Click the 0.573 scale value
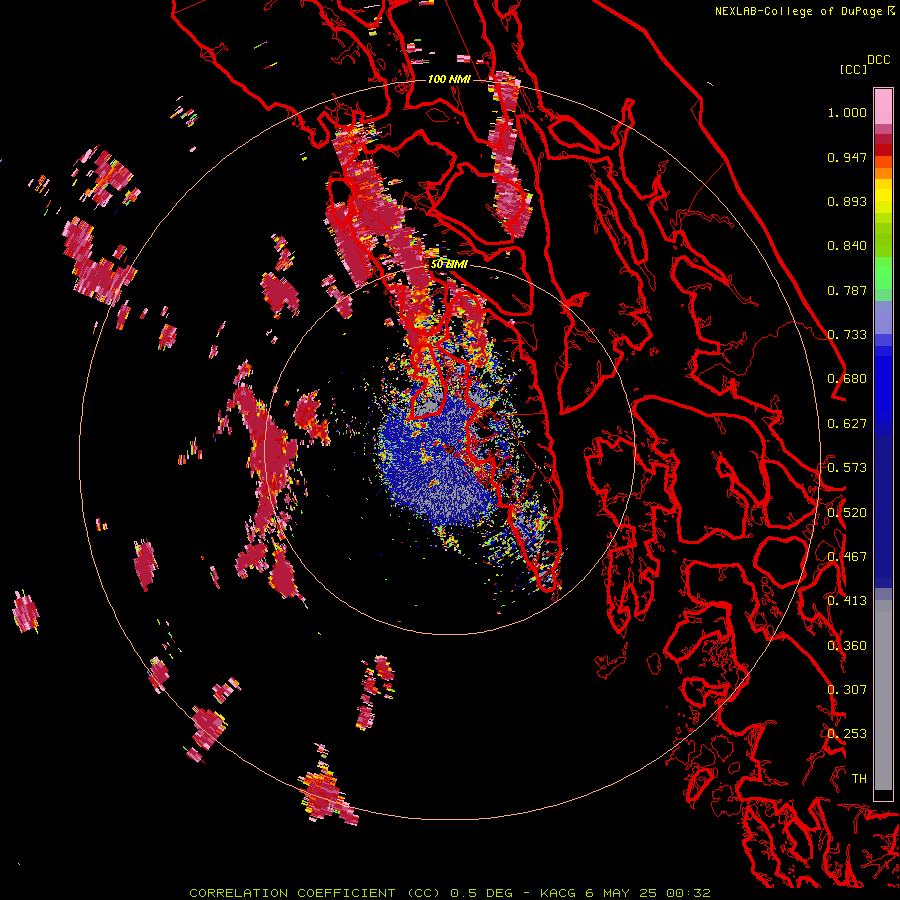The width and height of the screenshot is (900, 900). click(x=847, y=468)
